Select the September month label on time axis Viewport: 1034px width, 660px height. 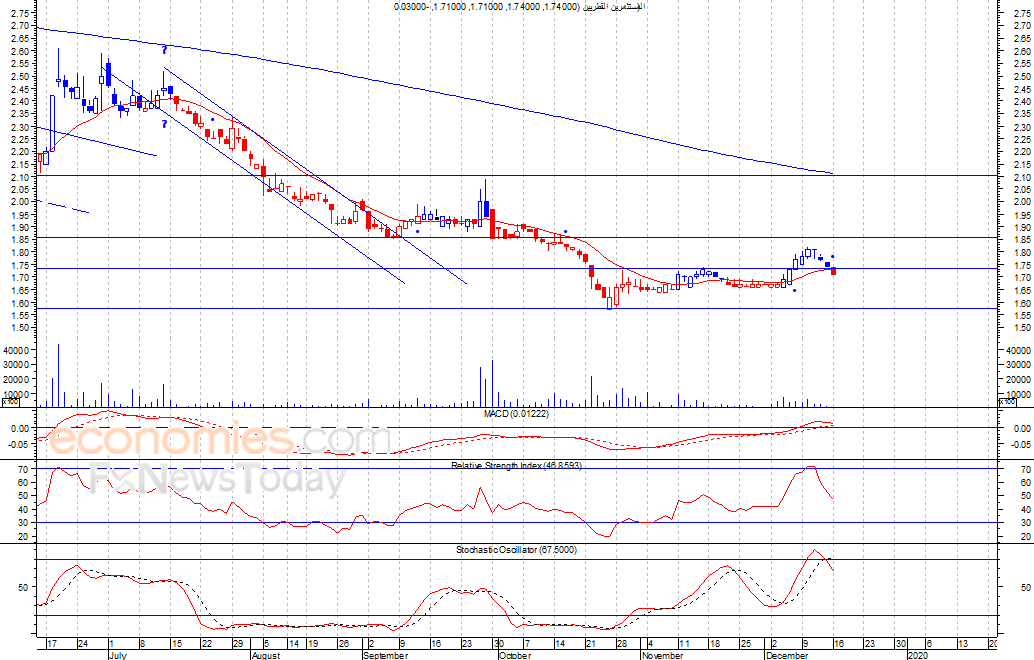[385, 655]
